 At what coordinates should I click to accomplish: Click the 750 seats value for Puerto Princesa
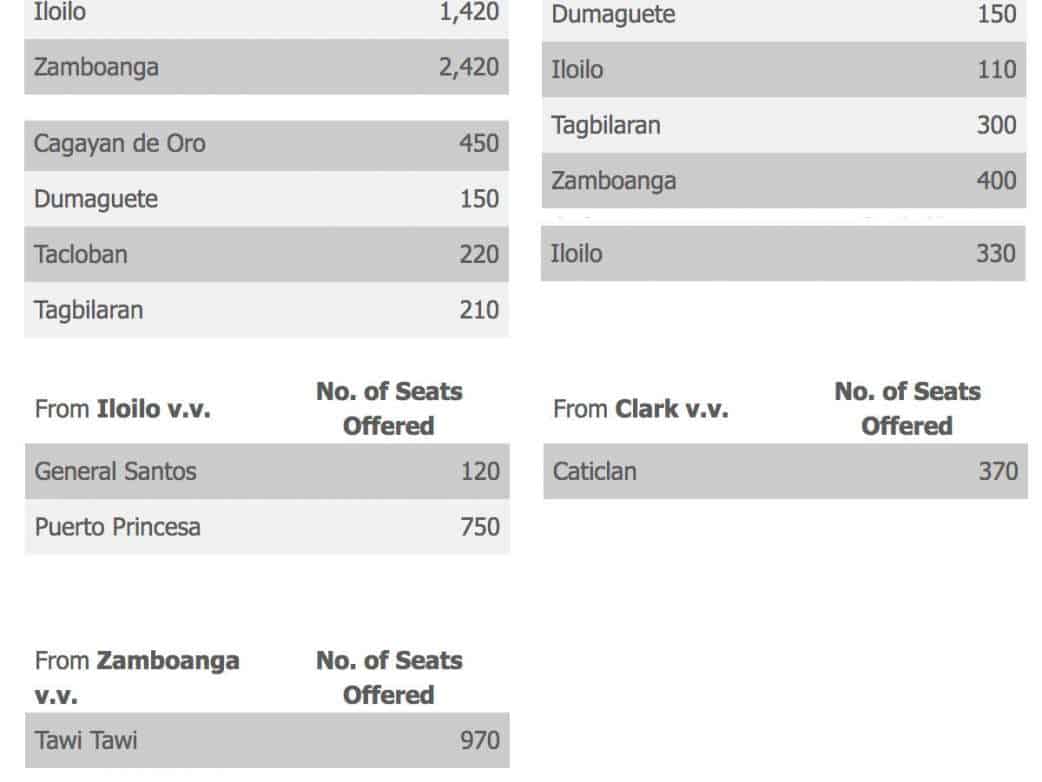point(480,527)
